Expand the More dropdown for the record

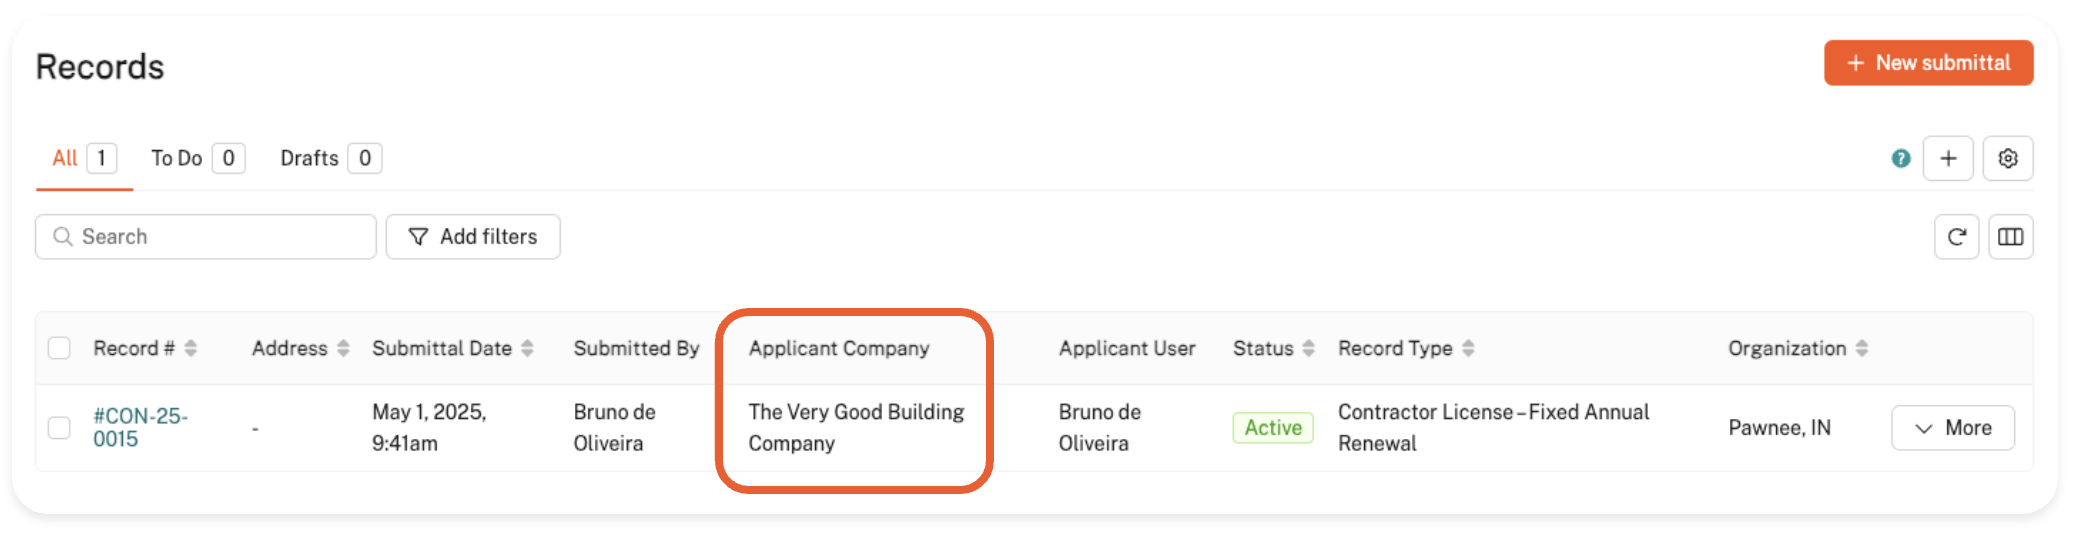[x=1952, y=428]
